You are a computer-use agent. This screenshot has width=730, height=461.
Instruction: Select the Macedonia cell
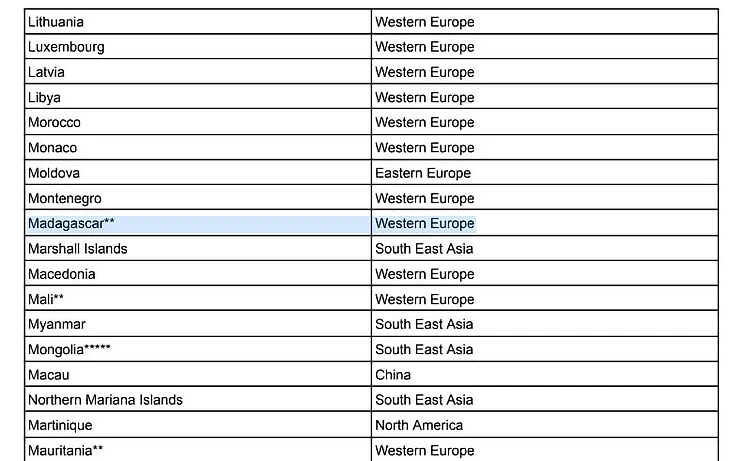(198, 273)
